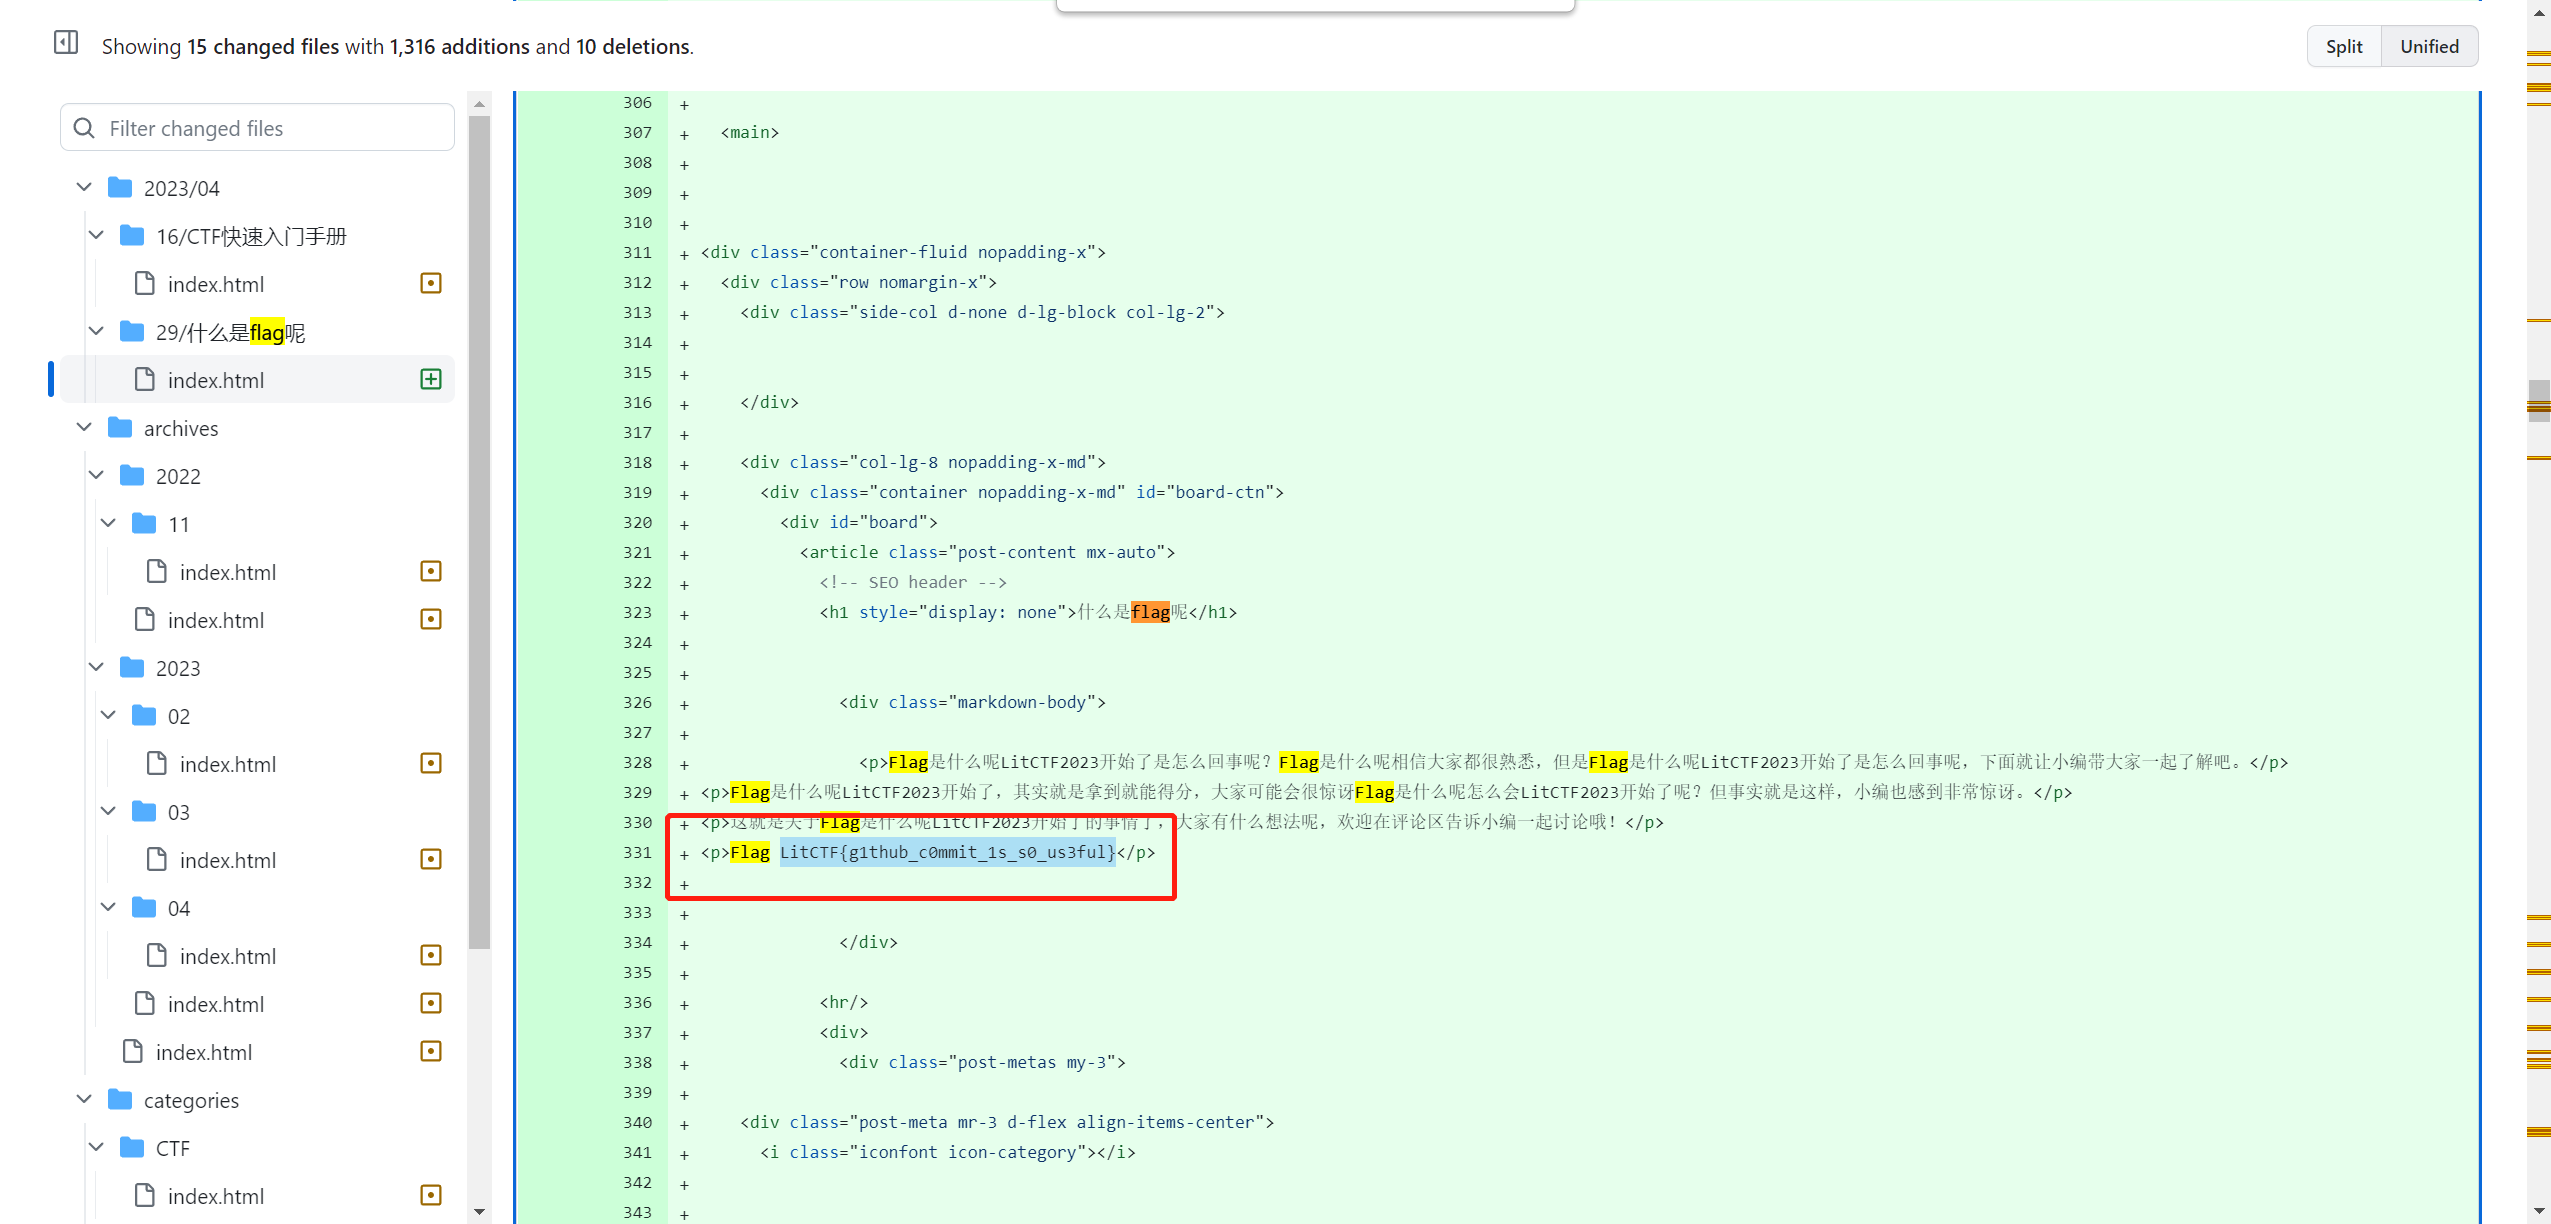Collapse the 2023/04 folder chevron
Screen dimensions: 2551x1224
pos(84,188)
